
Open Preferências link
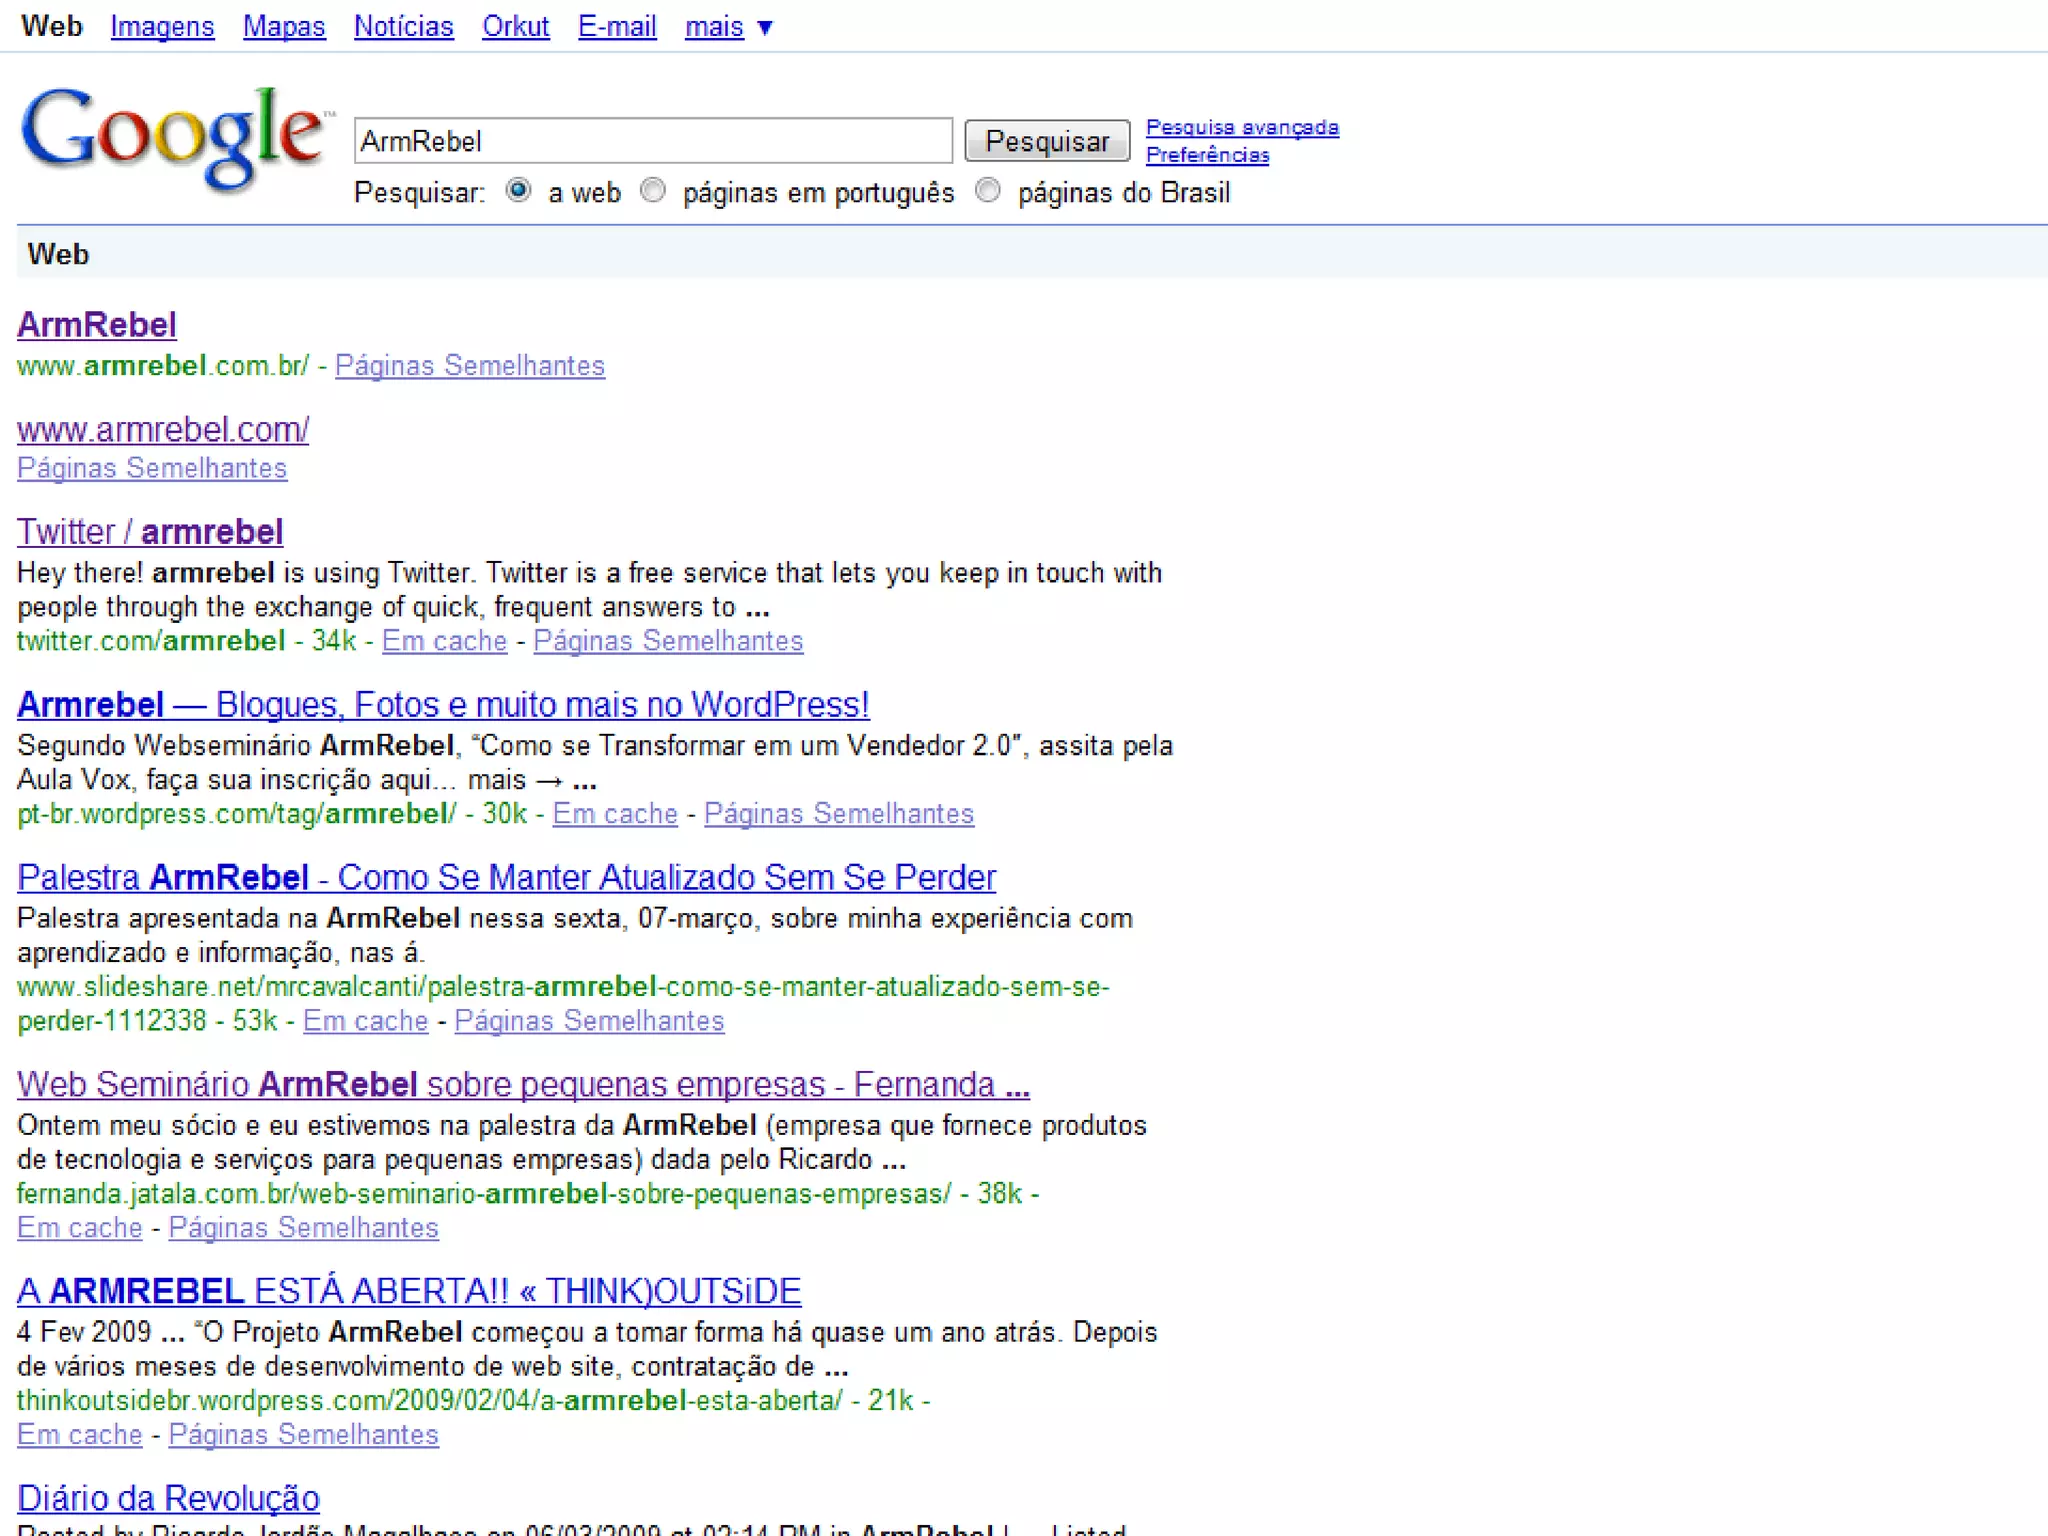[1207, 155]
